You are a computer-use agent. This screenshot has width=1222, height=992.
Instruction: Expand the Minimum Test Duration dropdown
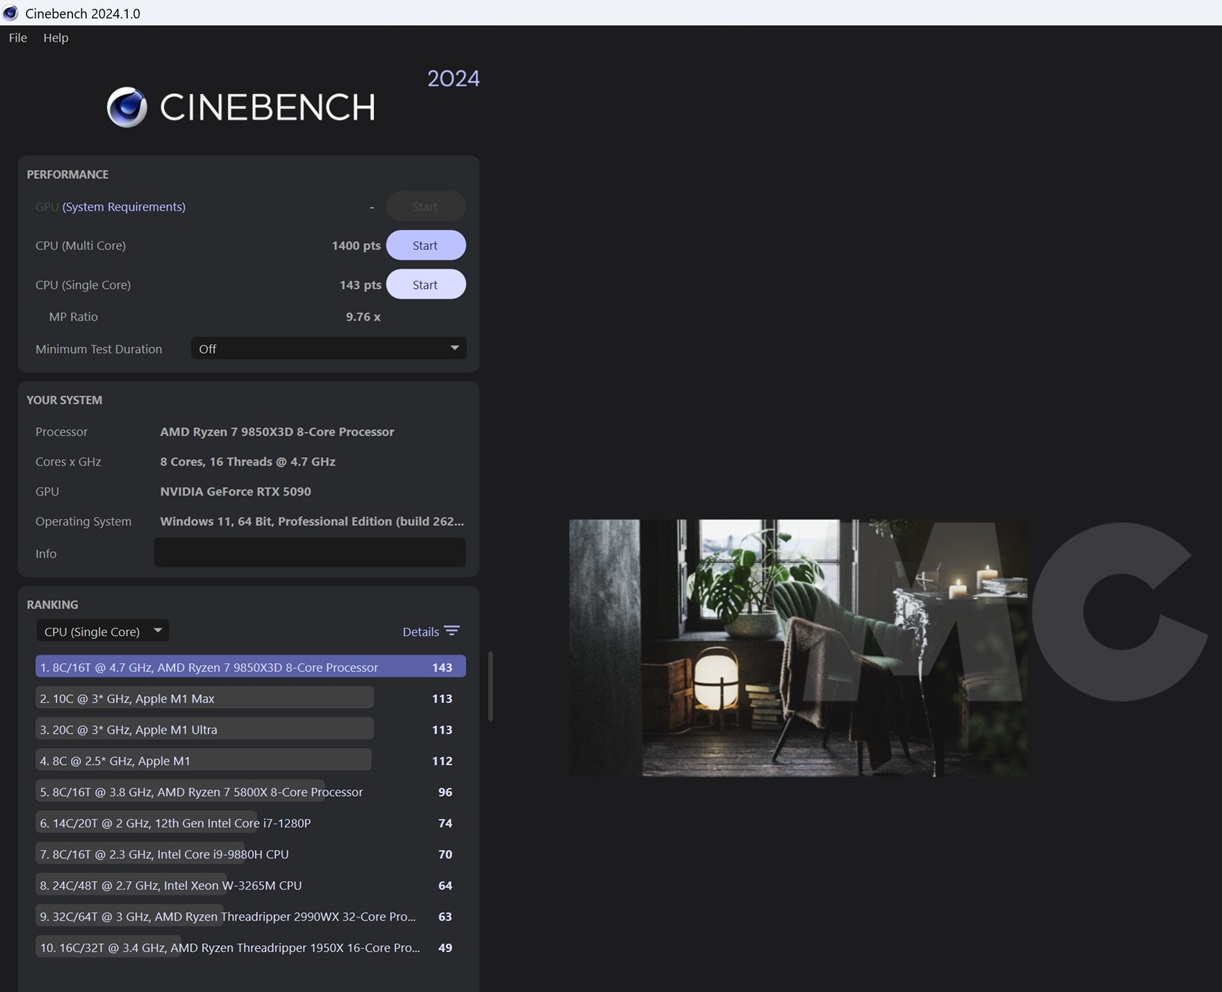(x=328, y=349)
